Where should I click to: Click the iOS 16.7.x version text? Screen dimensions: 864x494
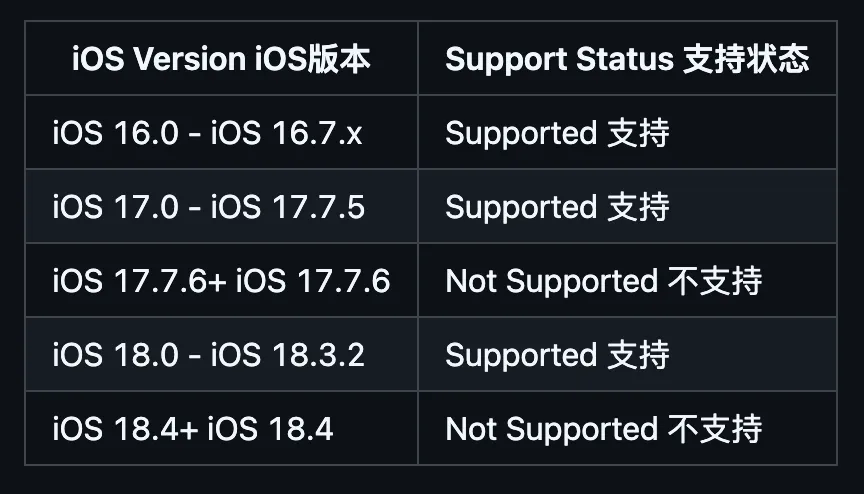[x=286, y=133]
